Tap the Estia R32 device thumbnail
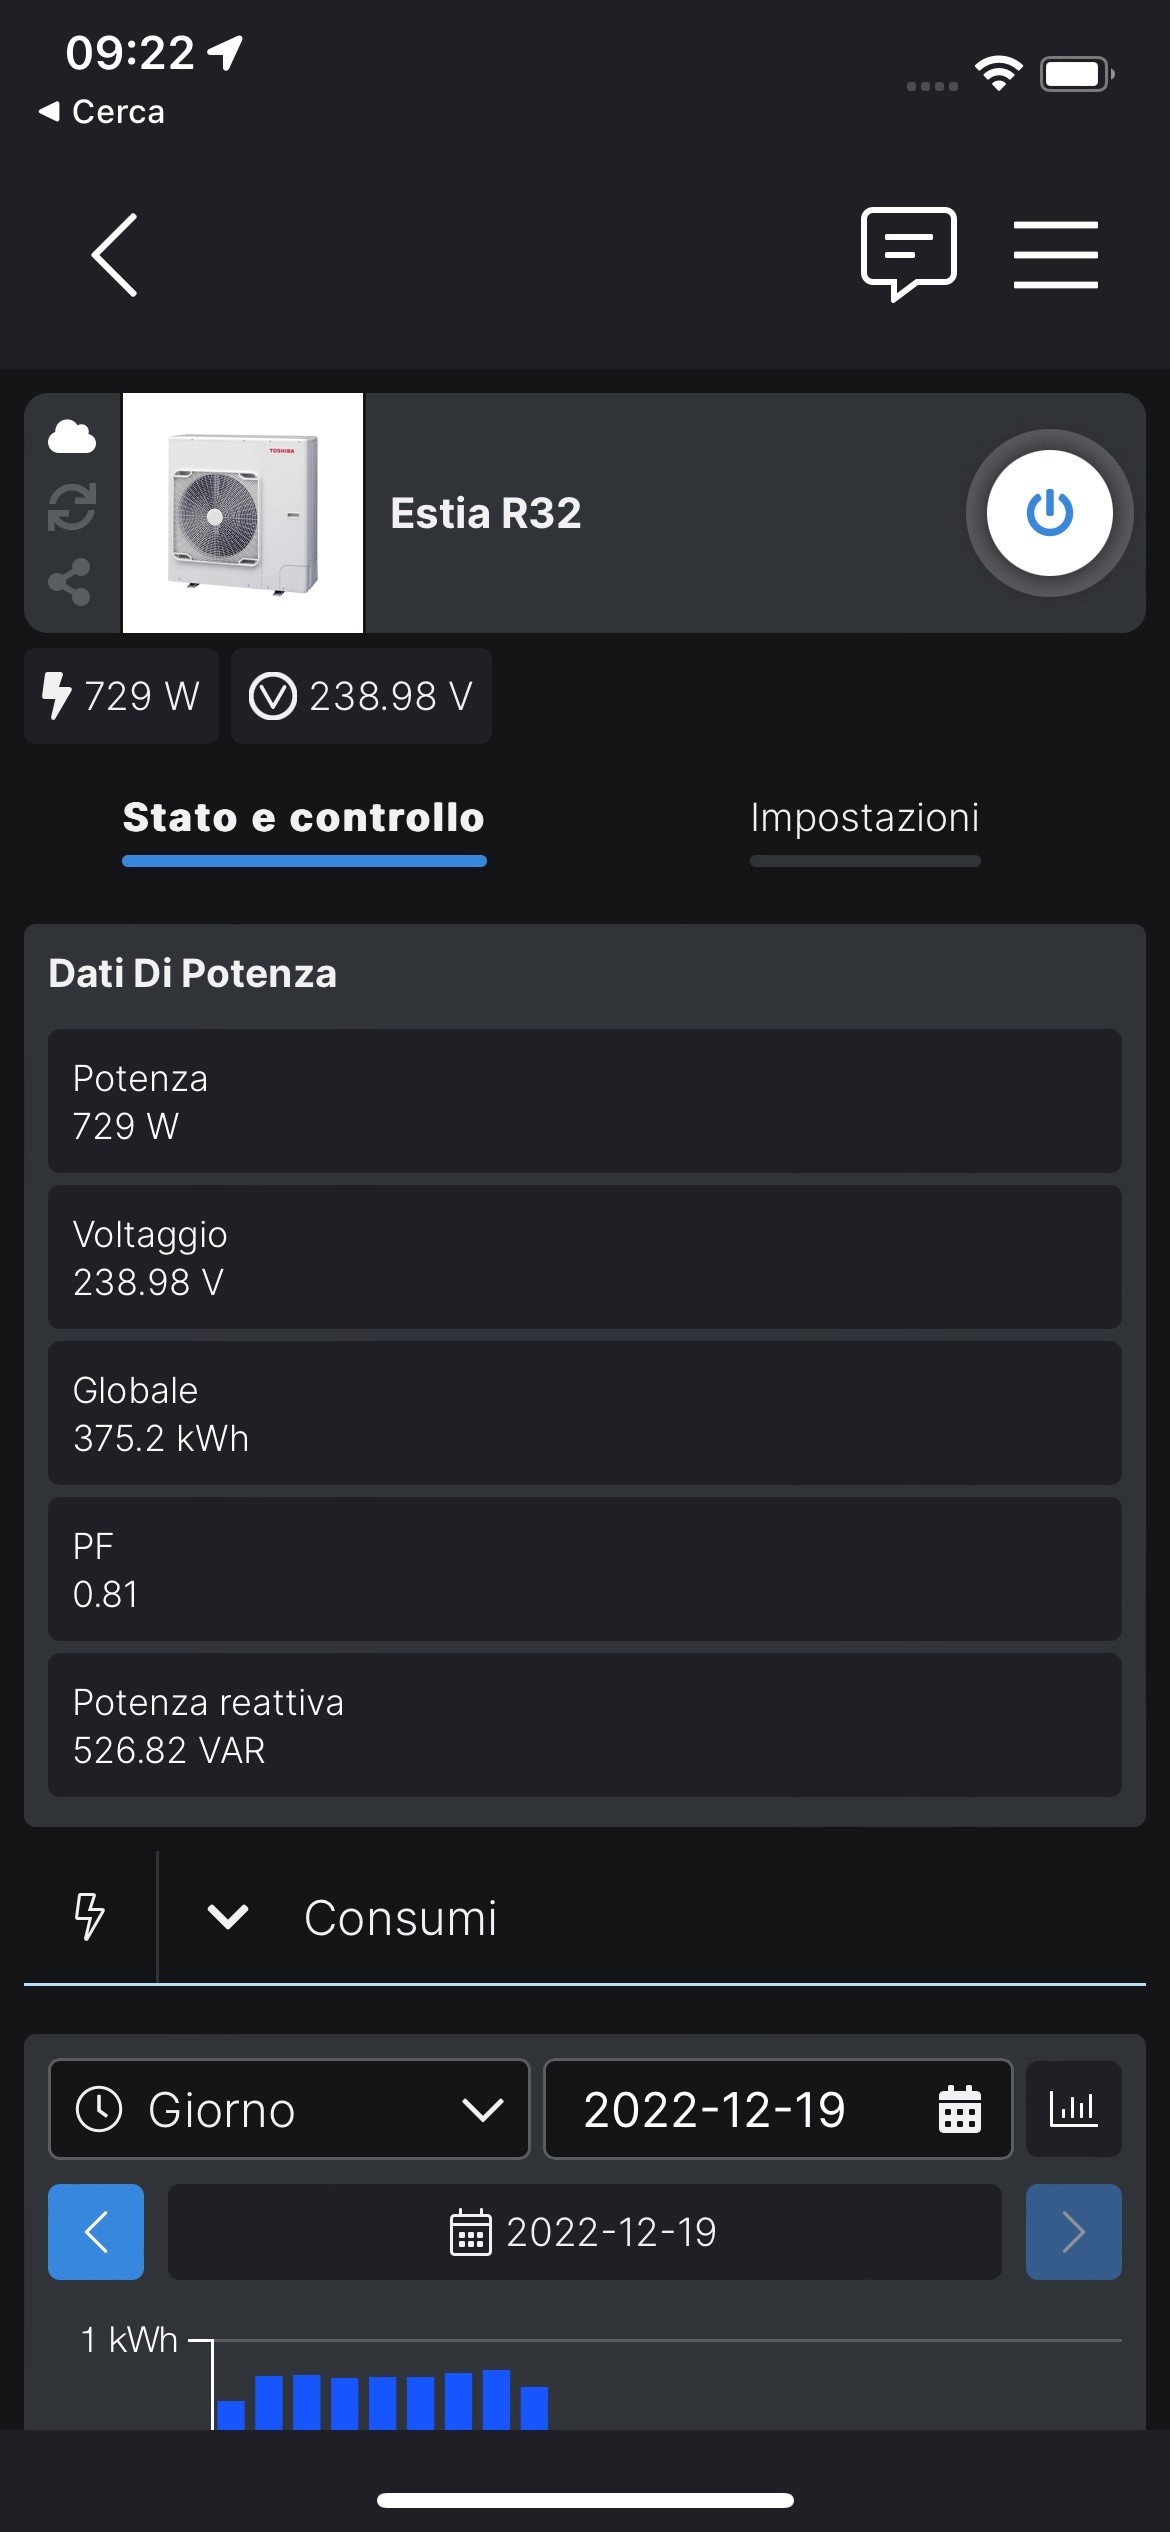Image resolution: width=1170 pixels, height=2532 pixels. pyautogui.click(x=243, y=513)
